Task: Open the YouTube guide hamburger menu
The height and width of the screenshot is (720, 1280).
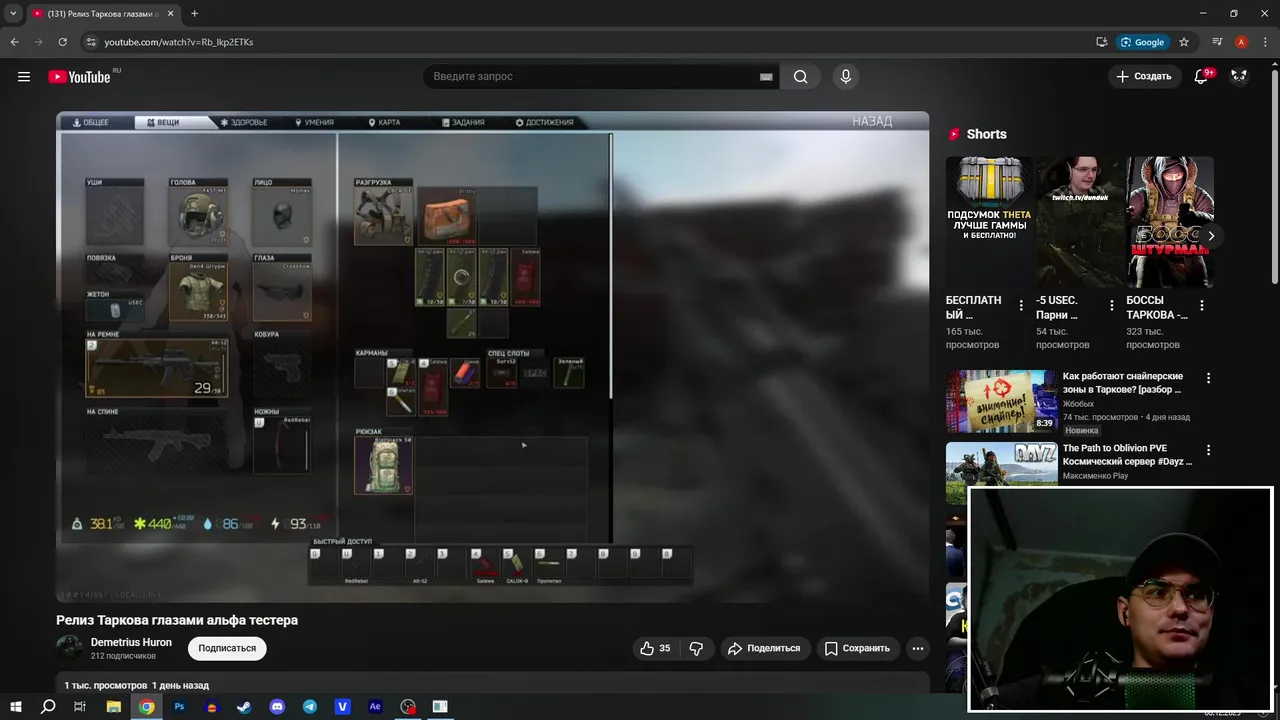Action: 24,77
